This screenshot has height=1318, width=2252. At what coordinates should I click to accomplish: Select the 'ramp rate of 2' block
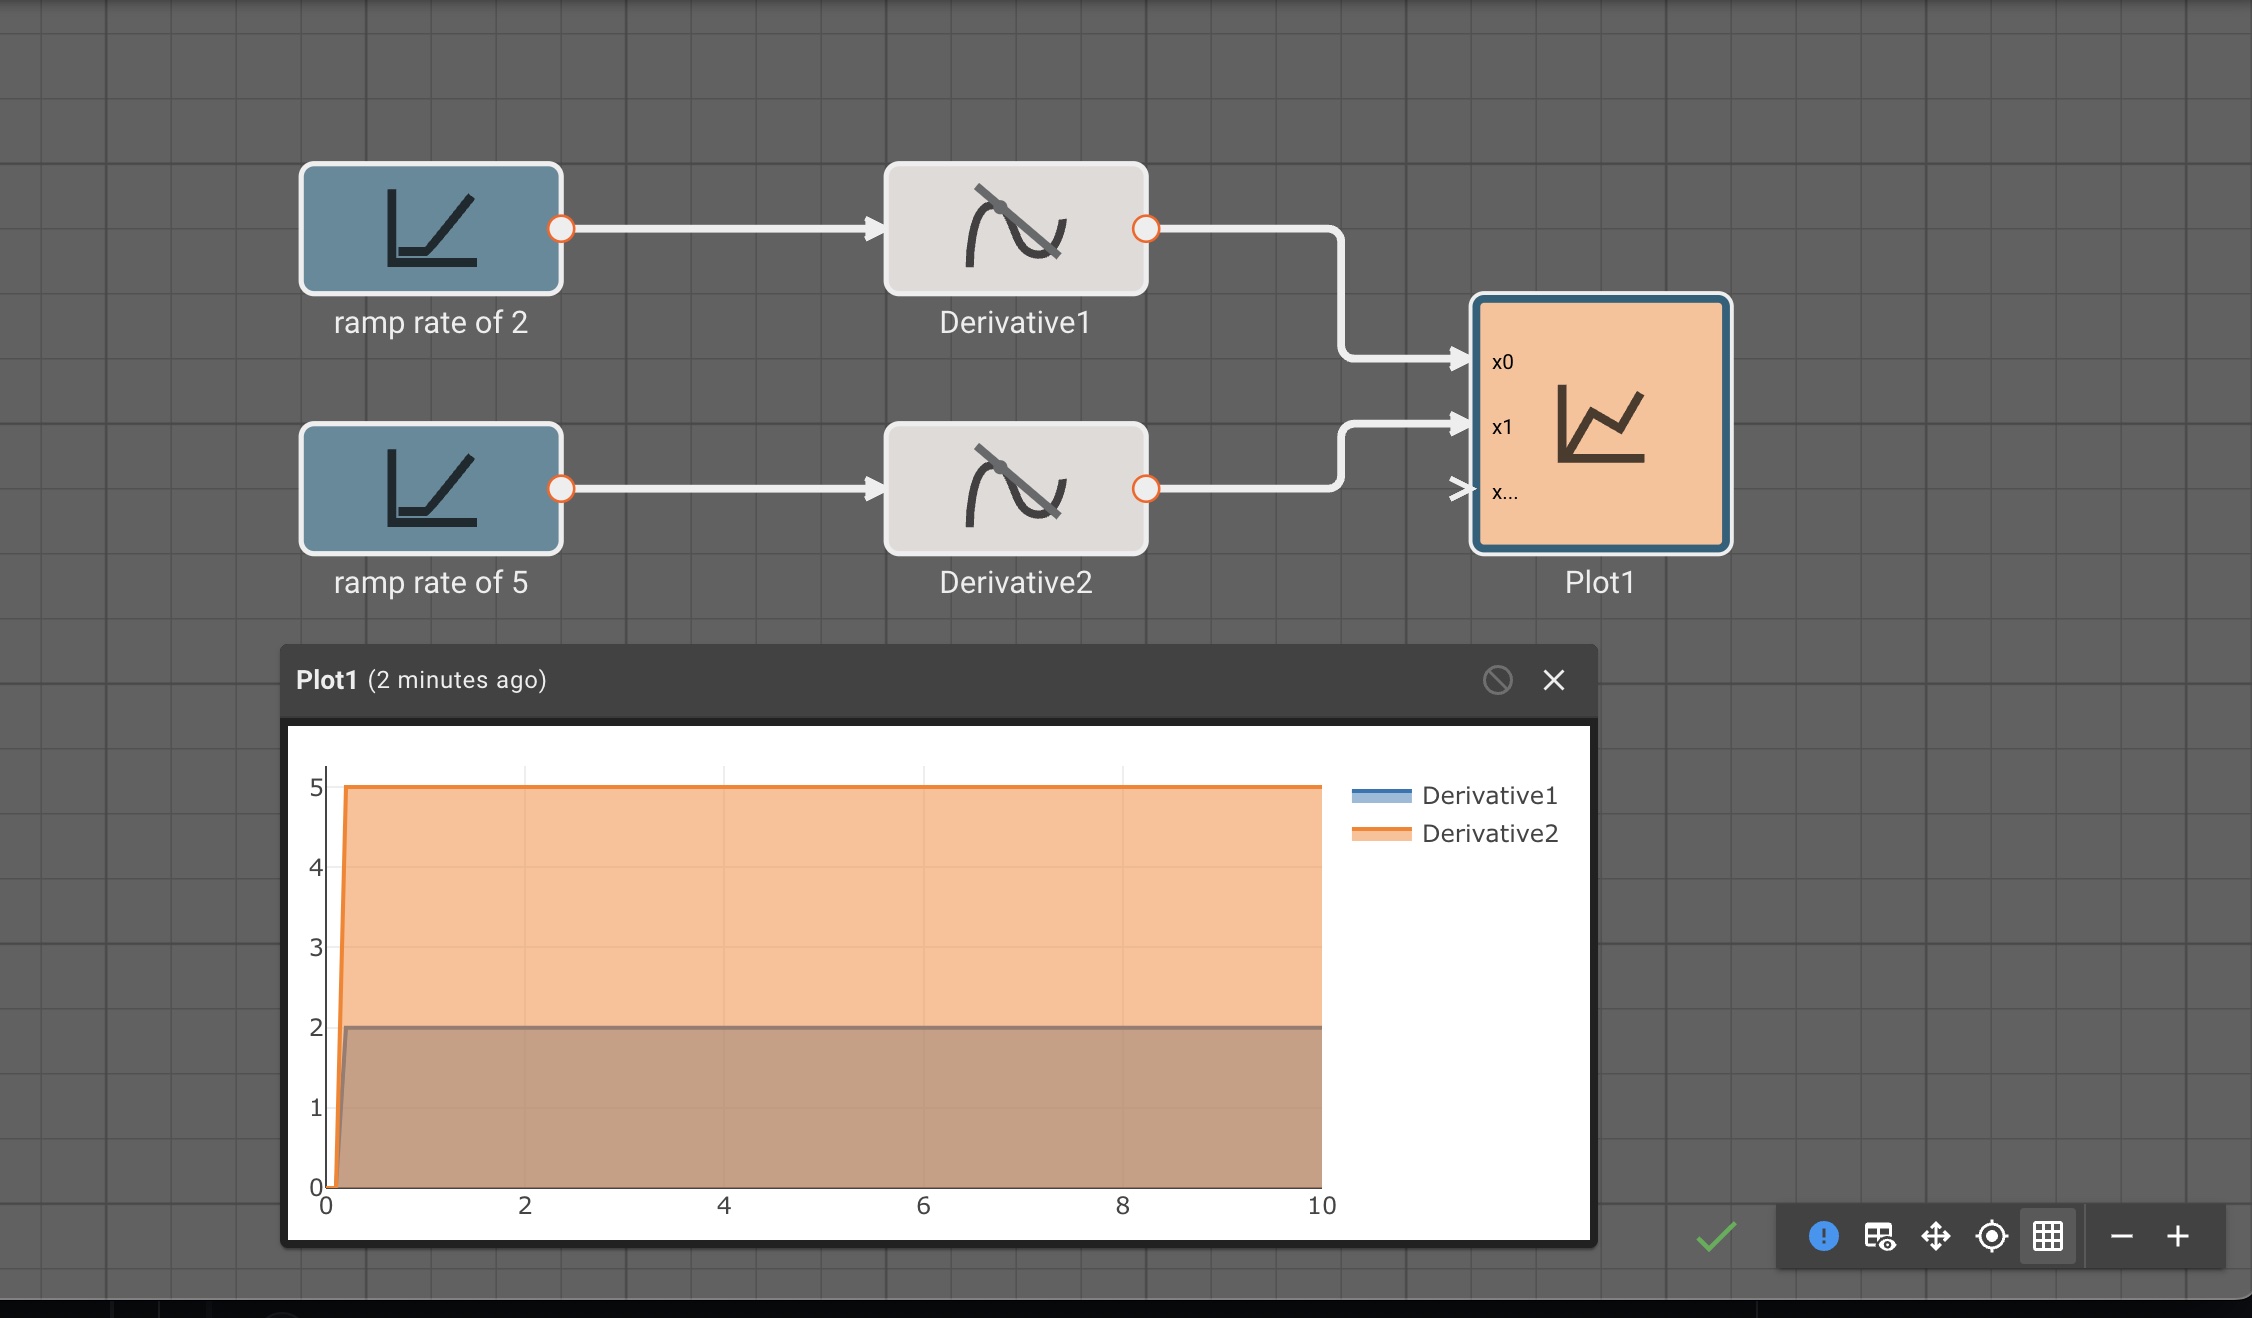pos(431,229)
